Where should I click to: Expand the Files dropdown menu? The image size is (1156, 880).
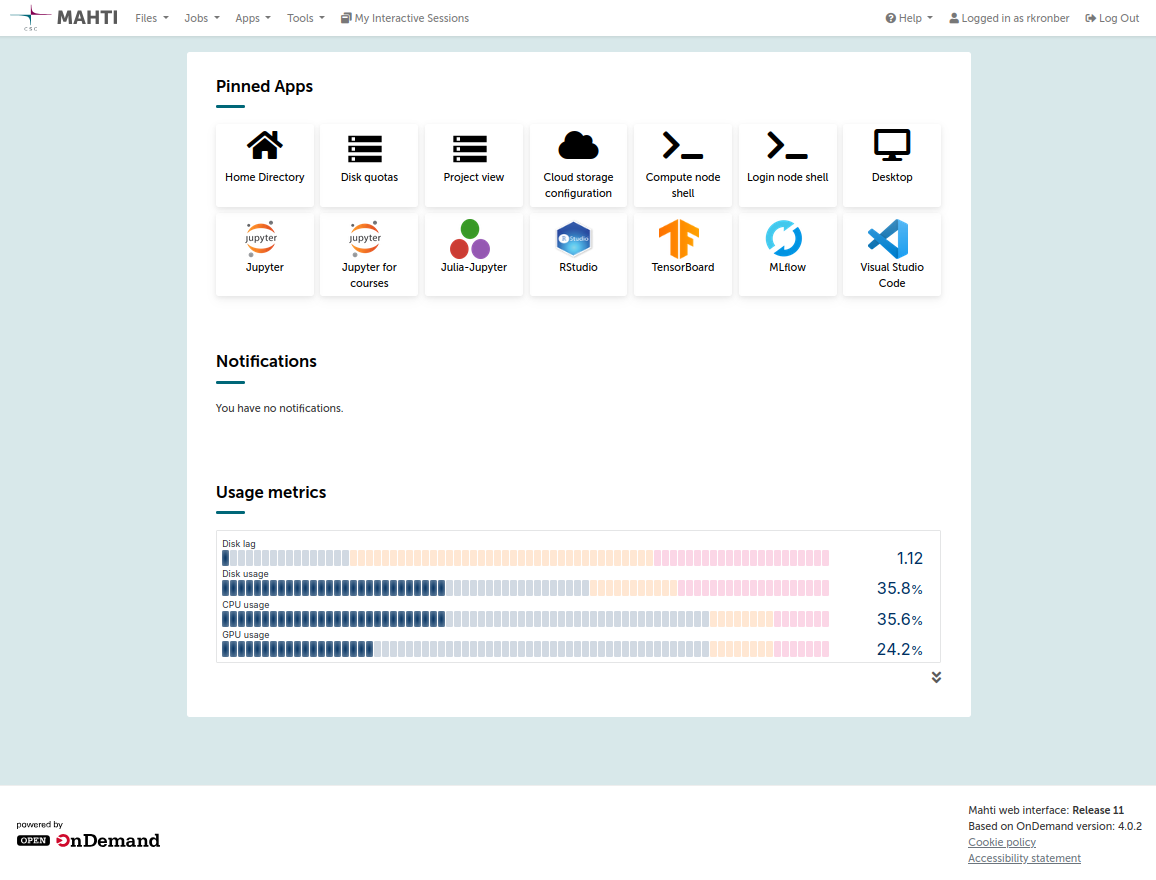tap(152, 18)
